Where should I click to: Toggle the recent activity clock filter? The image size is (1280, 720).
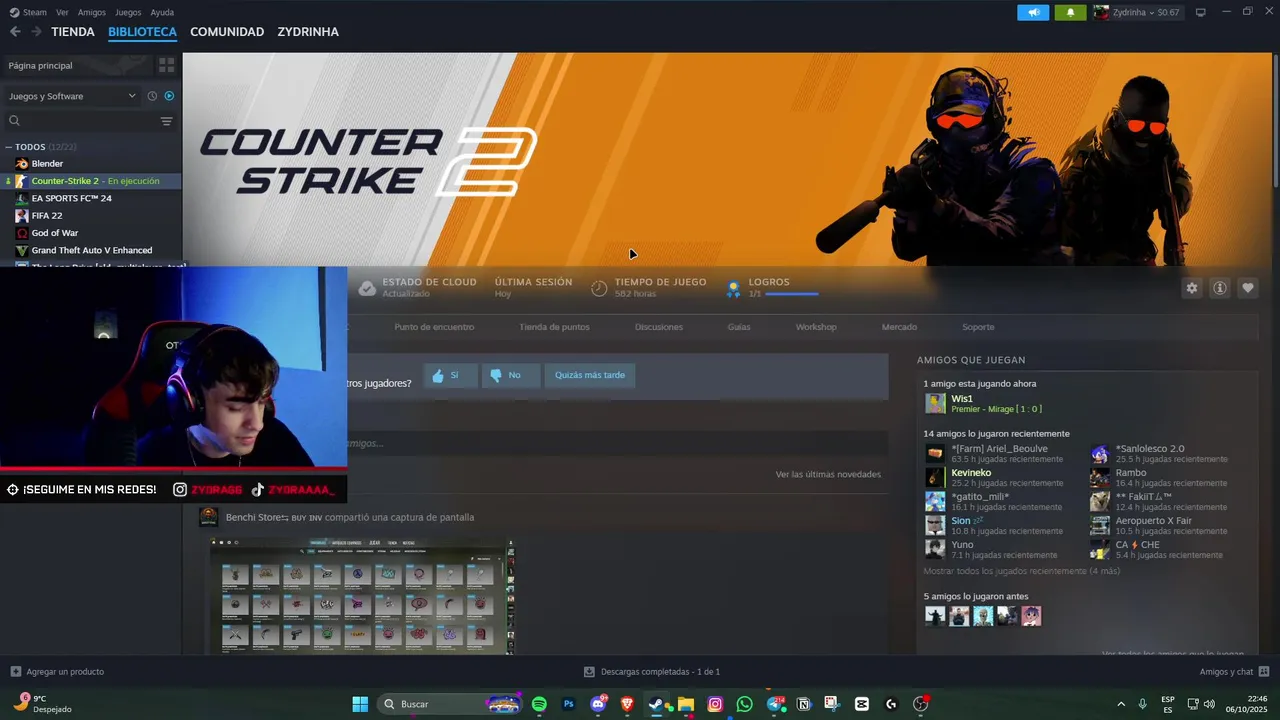[152, 96]
